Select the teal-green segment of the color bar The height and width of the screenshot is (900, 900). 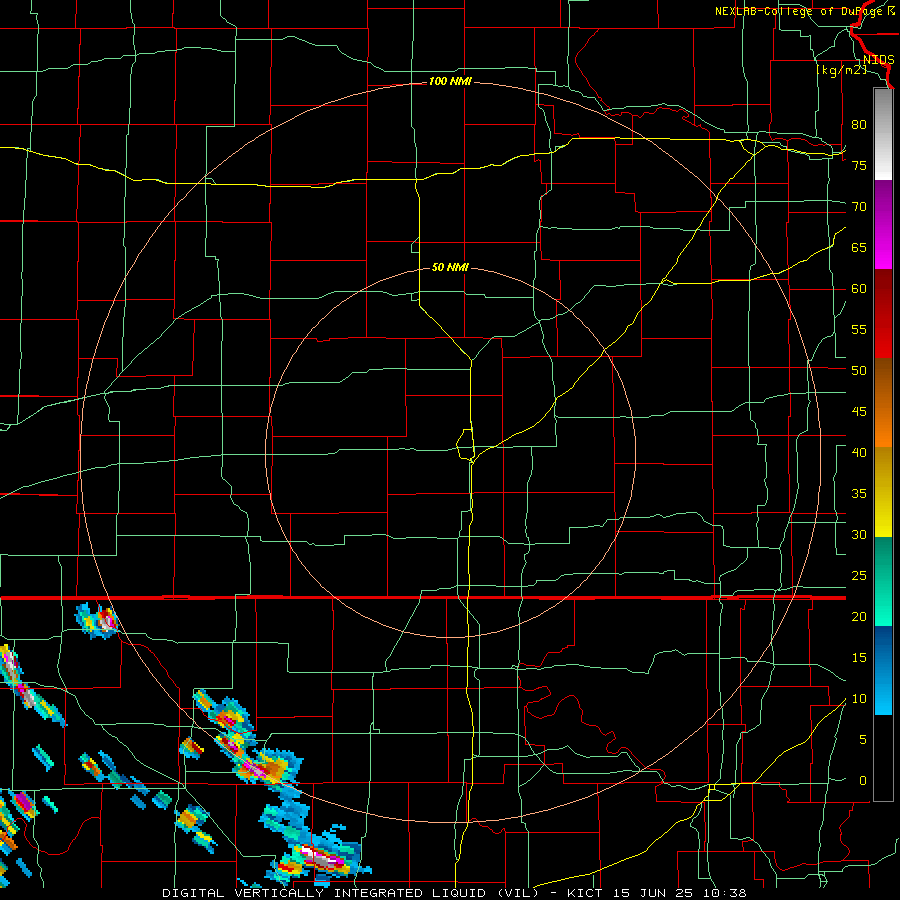883,581
